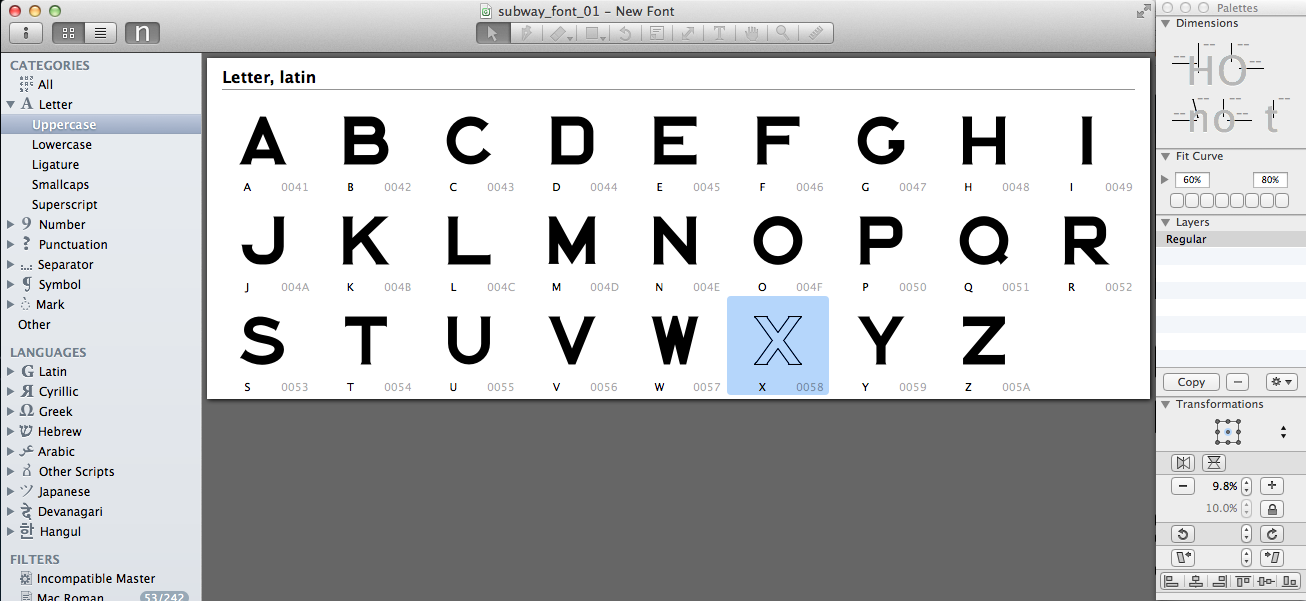The width and height of the screenshot is (1306, 601).
Task: Expand the Greek languages section
Action: tap(10, 411)
